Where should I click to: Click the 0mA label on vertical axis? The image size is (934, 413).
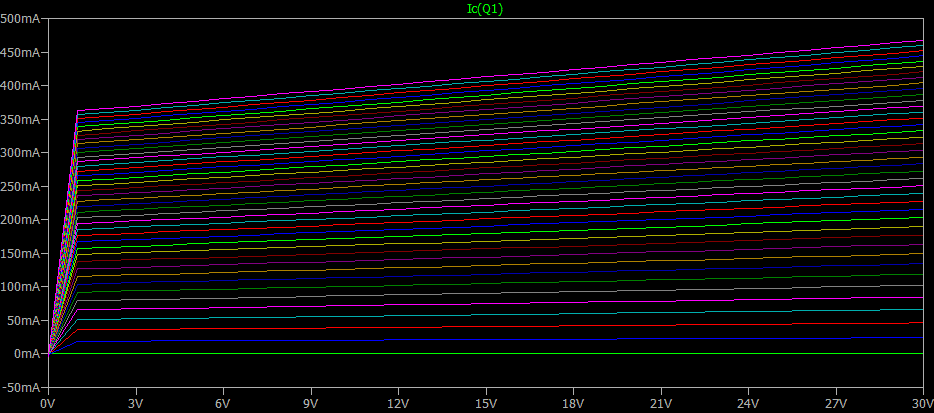pyautogui.click(x=26, y=354)
